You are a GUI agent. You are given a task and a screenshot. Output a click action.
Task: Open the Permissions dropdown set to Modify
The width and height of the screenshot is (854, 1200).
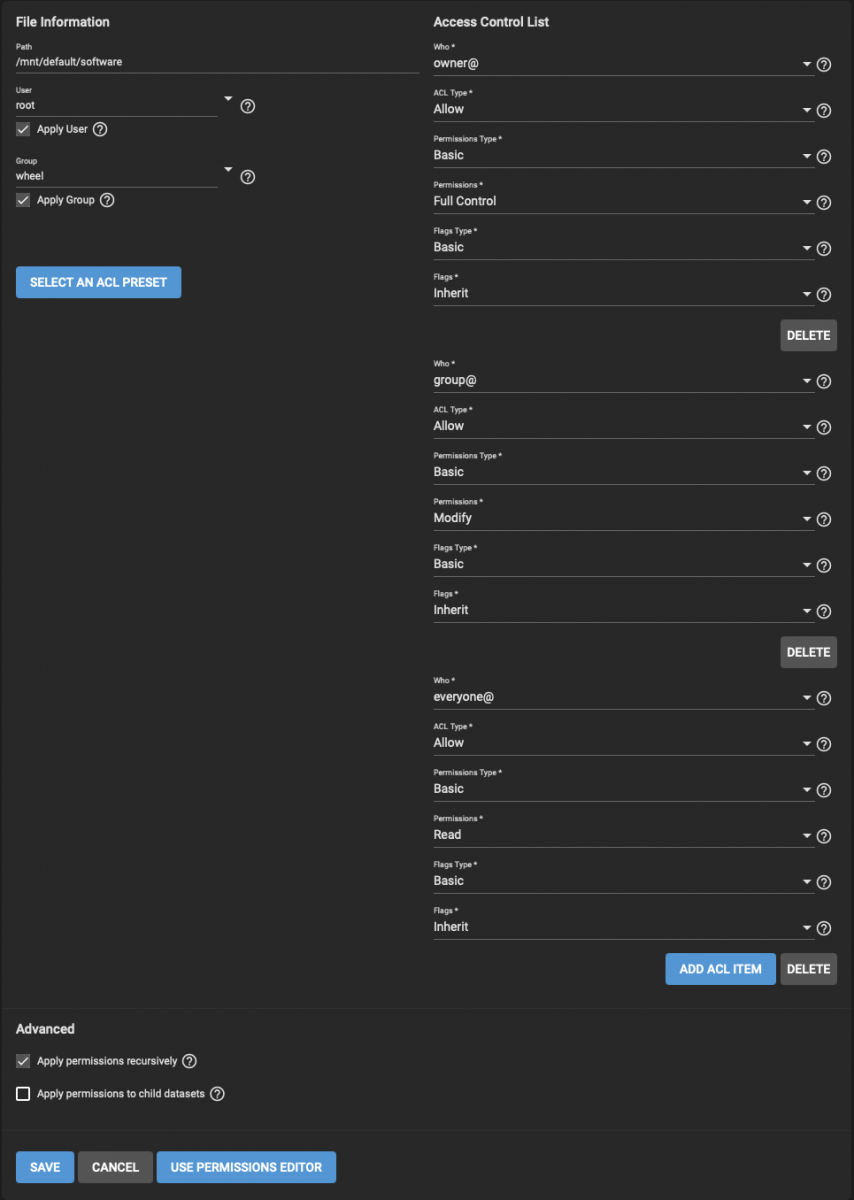[x=623, y=518]
